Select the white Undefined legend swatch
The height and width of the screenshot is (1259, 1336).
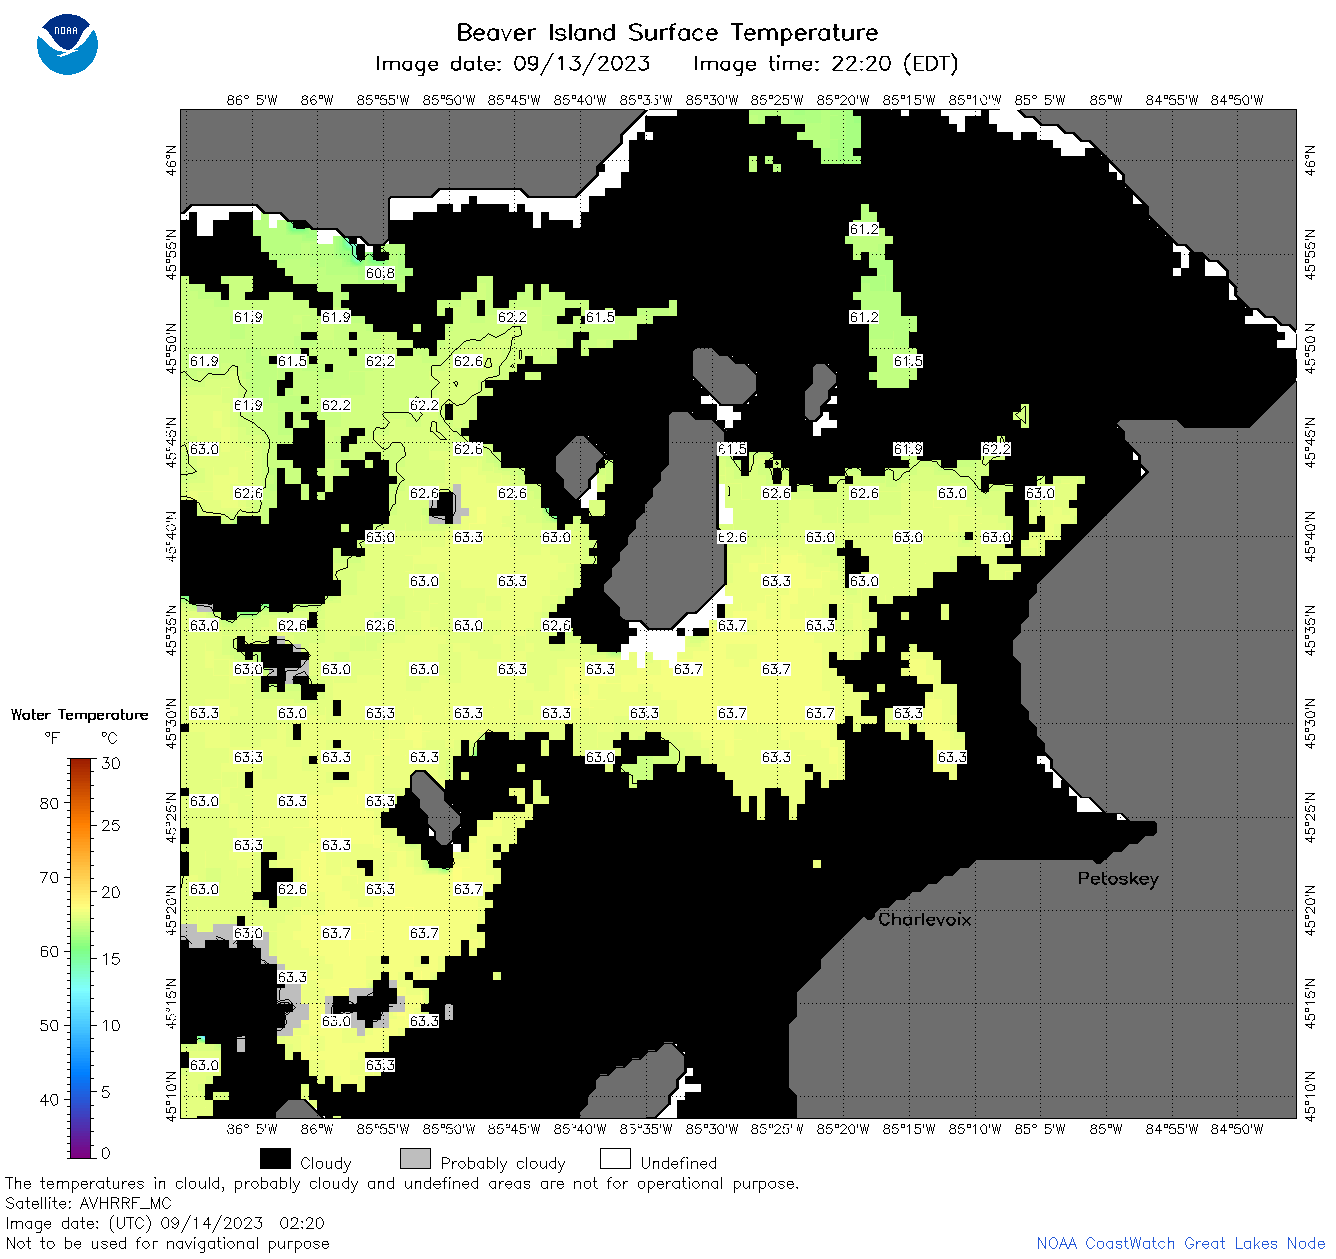point(615,1159)
